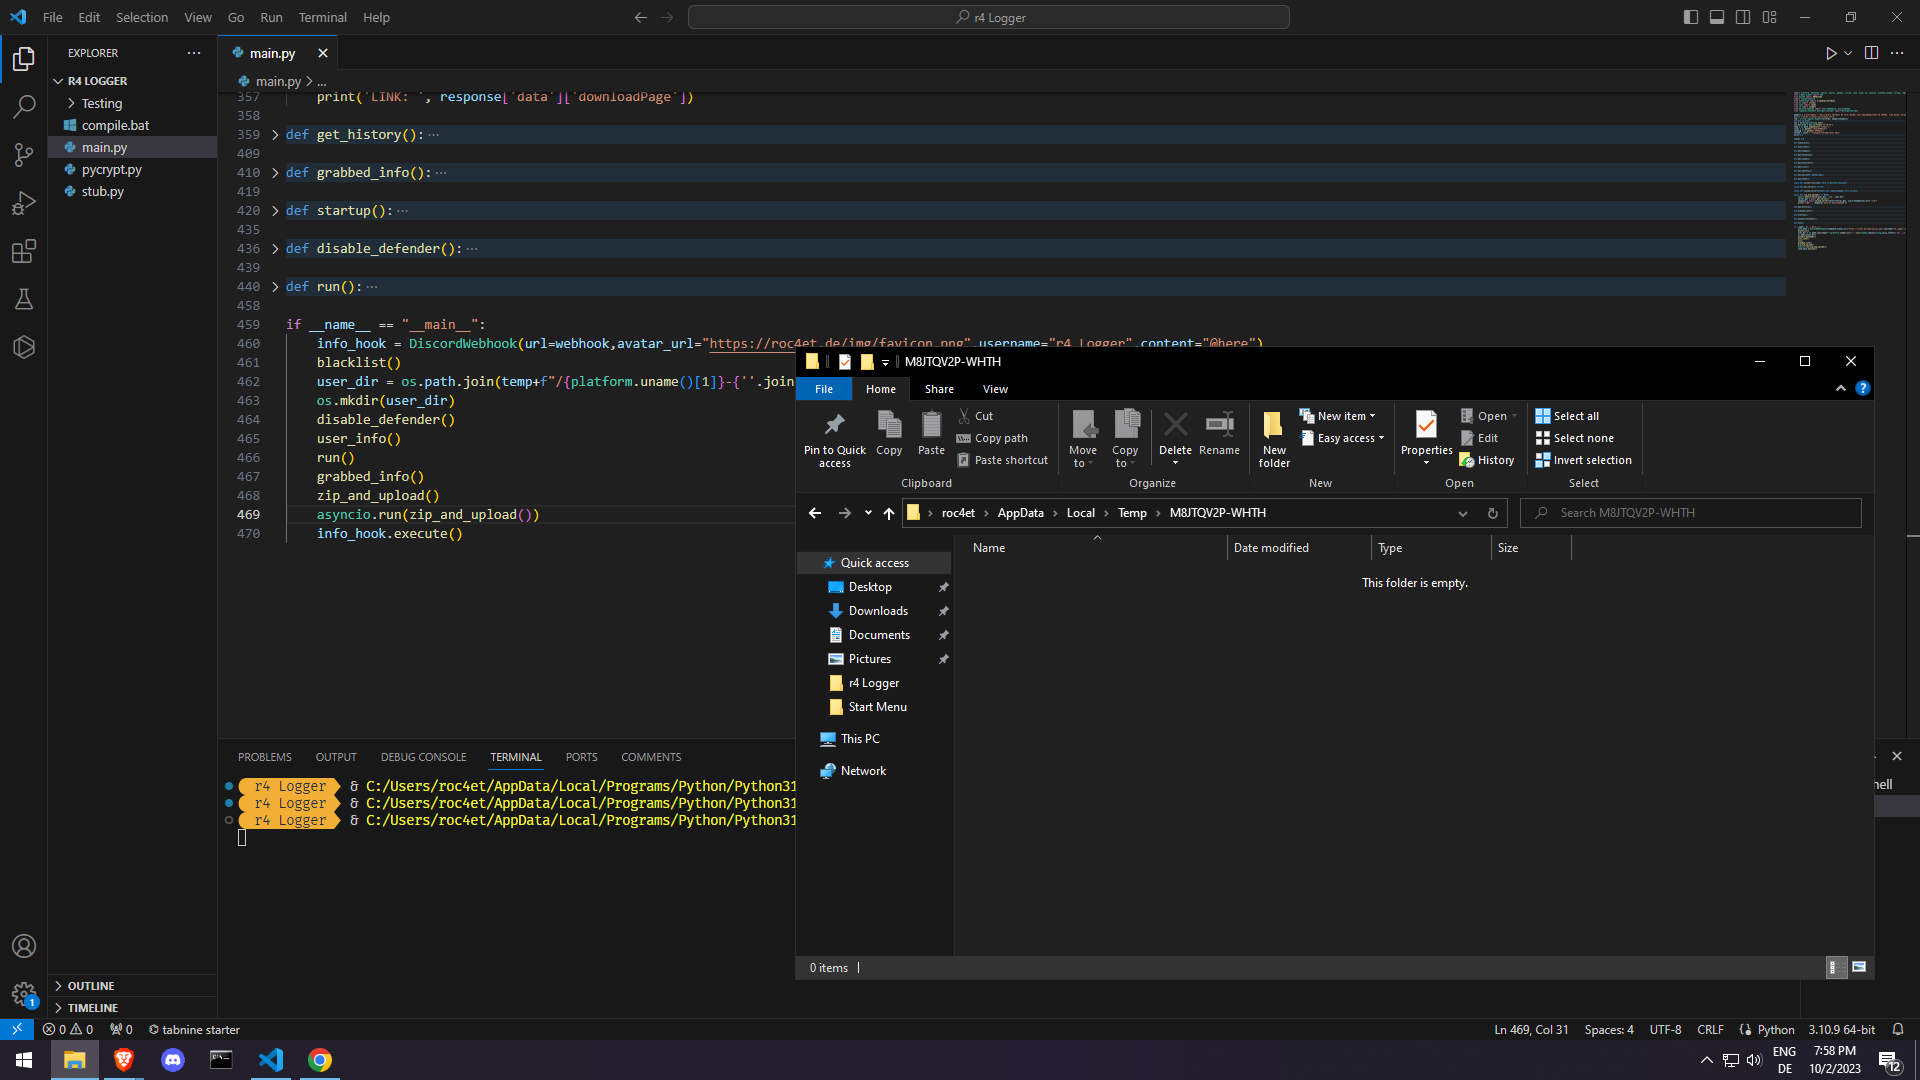Click Rename in the Organize group

click(1219, 434)
